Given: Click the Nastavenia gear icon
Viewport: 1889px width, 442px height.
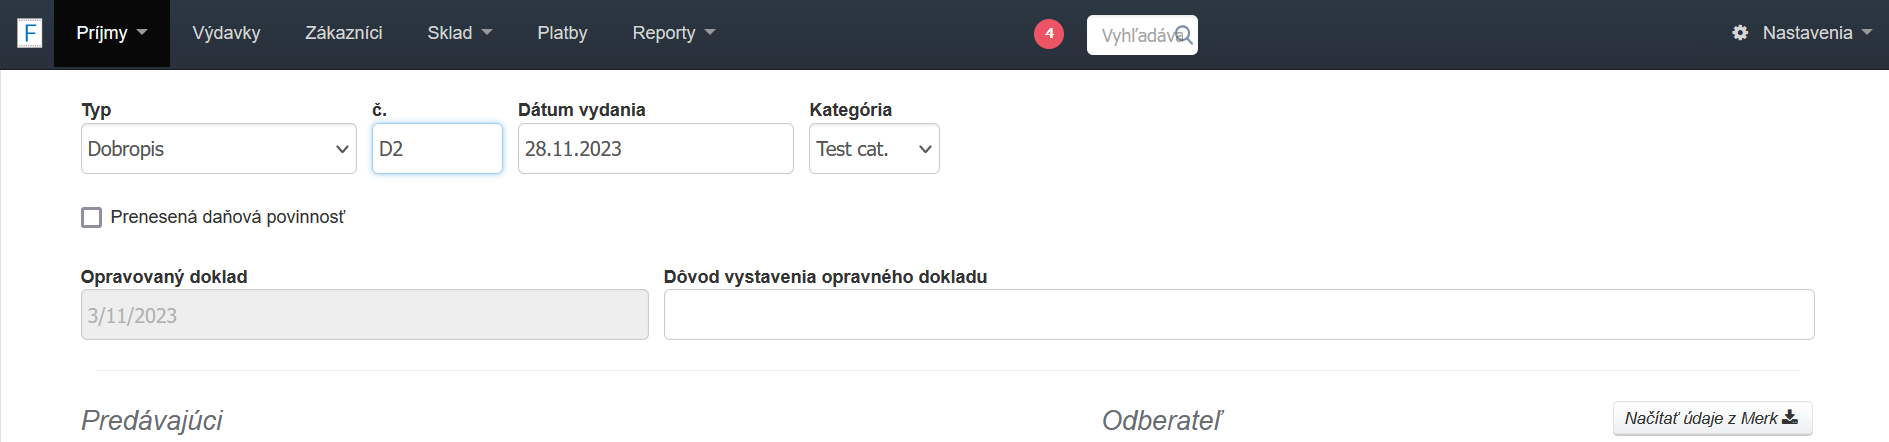Looking at the screenshot, I should 1740,33.
